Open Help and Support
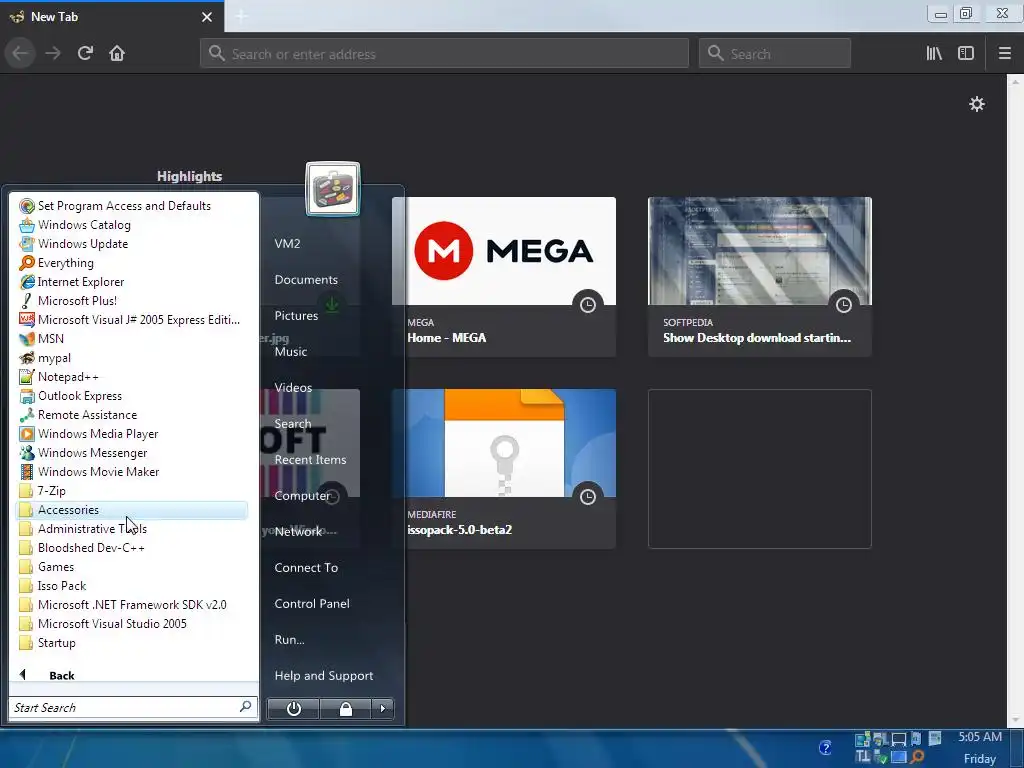This screenshot has width=1024, height=768. point(324,675)
